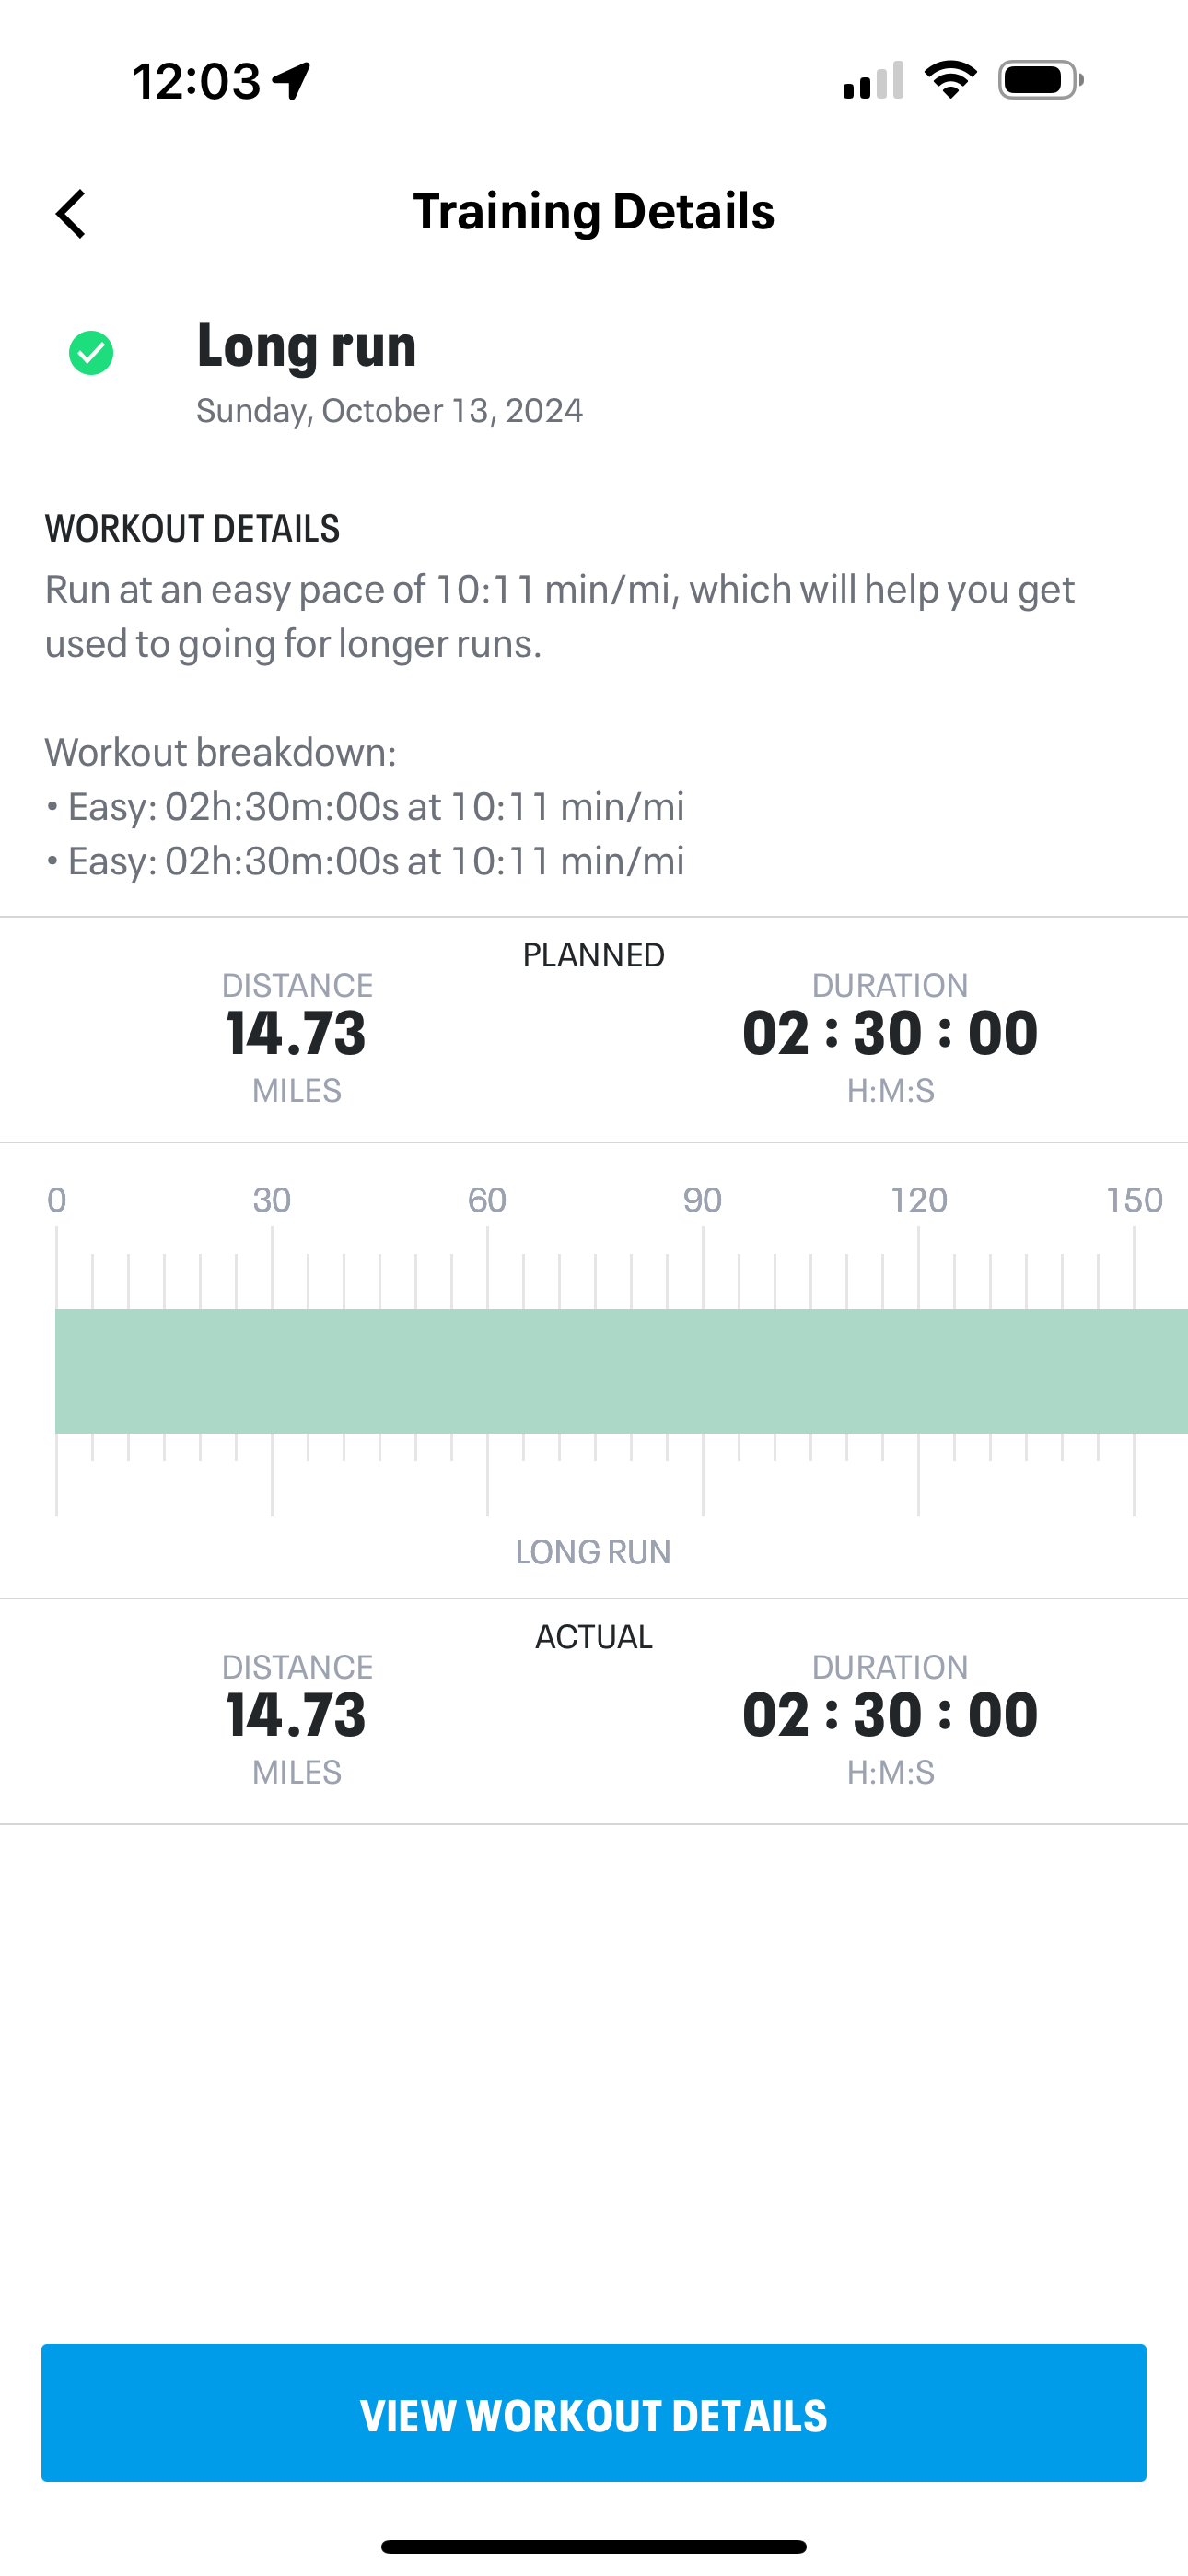This screenshot has height=2576, width=1188.
Task: Tap the Long Run chart label
Action: tap(593, 1552)
